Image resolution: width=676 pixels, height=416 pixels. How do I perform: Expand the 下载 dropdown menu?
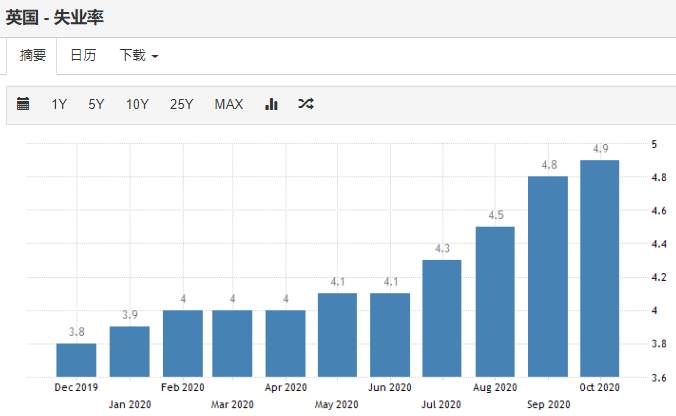click(139, 55)
